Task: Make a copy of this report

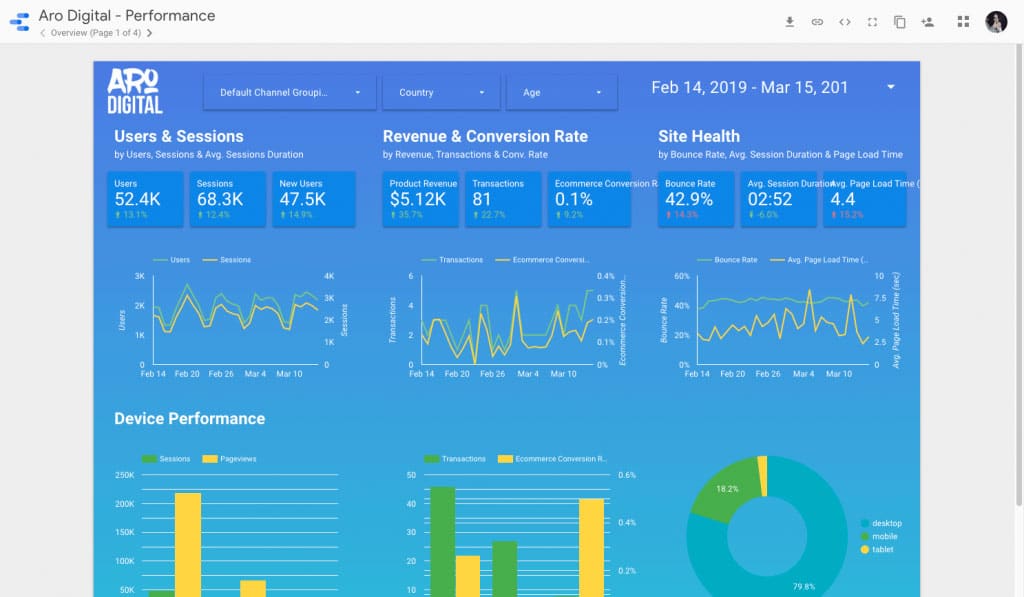Action: click(x=899, y=22)
